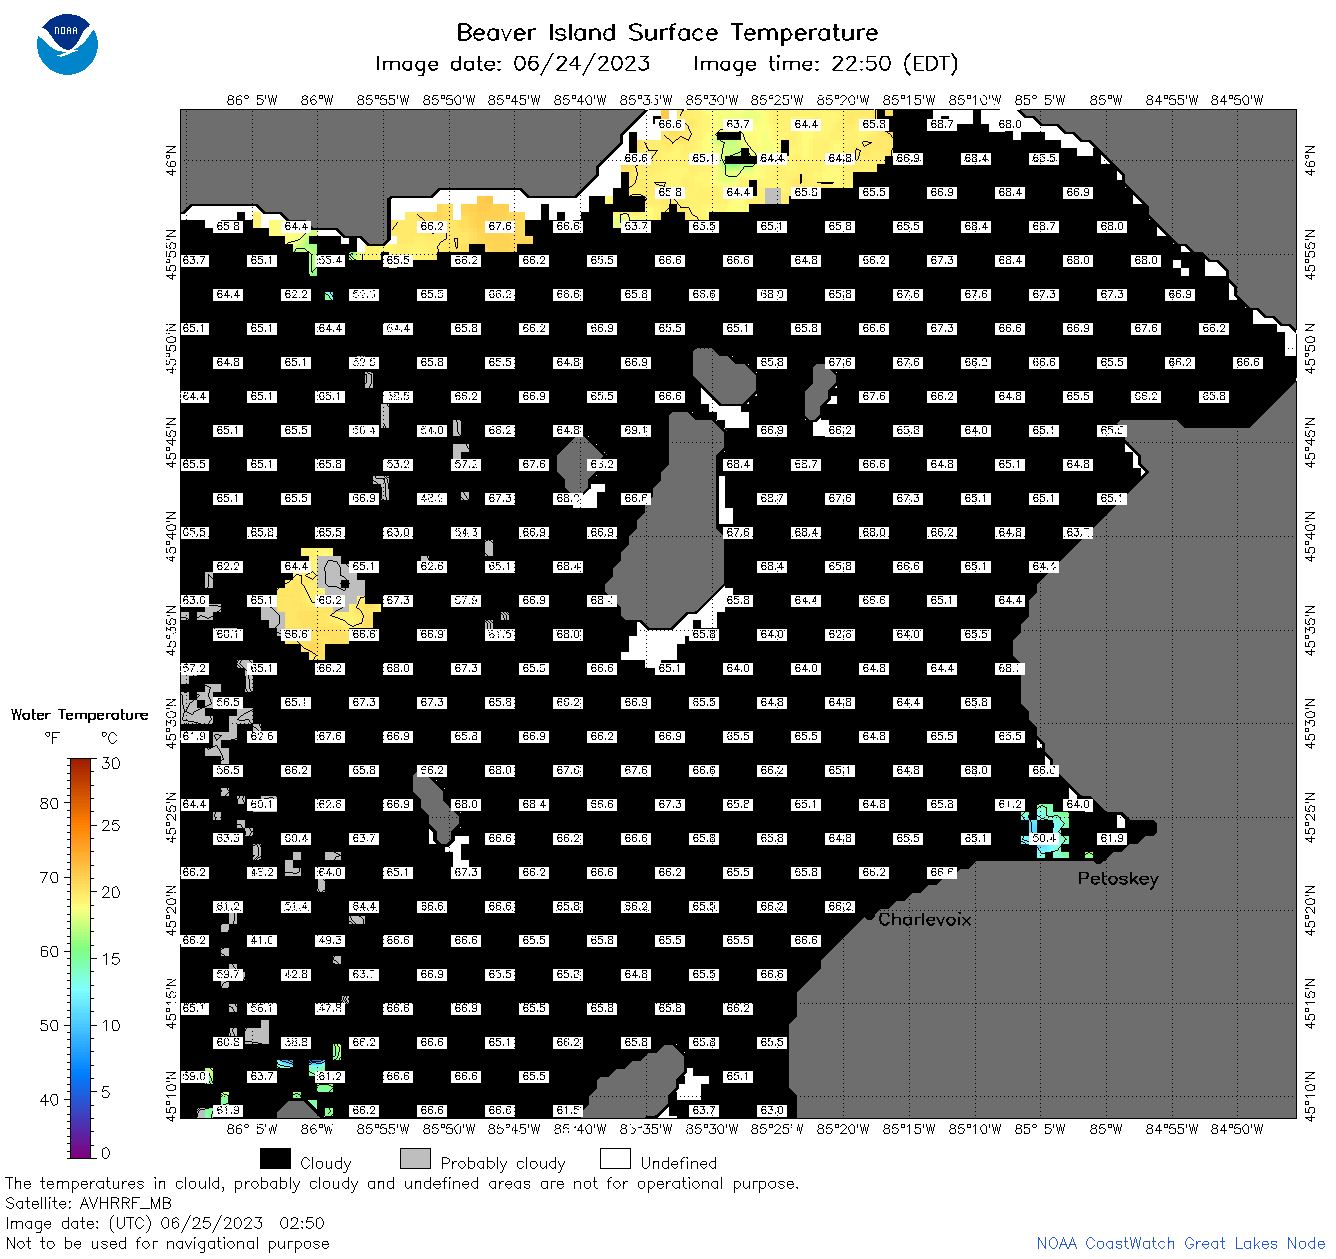Click the 'Undefined' legend label
This screenshot has width=1336, height=1259.
(679, 1163)
